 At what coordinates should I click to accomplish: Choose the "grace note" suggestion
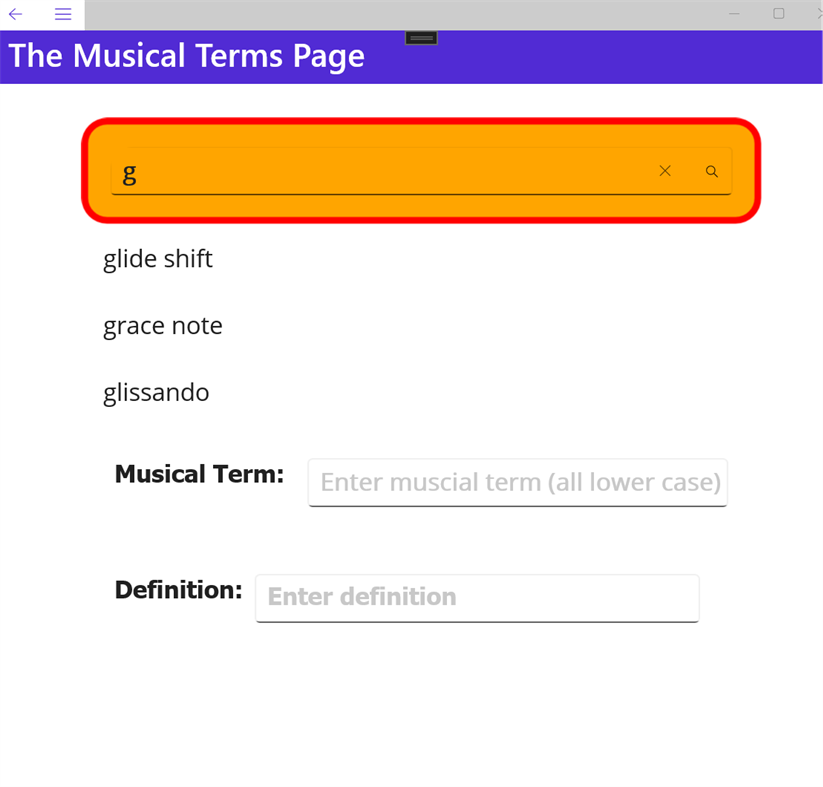tap(163, 326)
